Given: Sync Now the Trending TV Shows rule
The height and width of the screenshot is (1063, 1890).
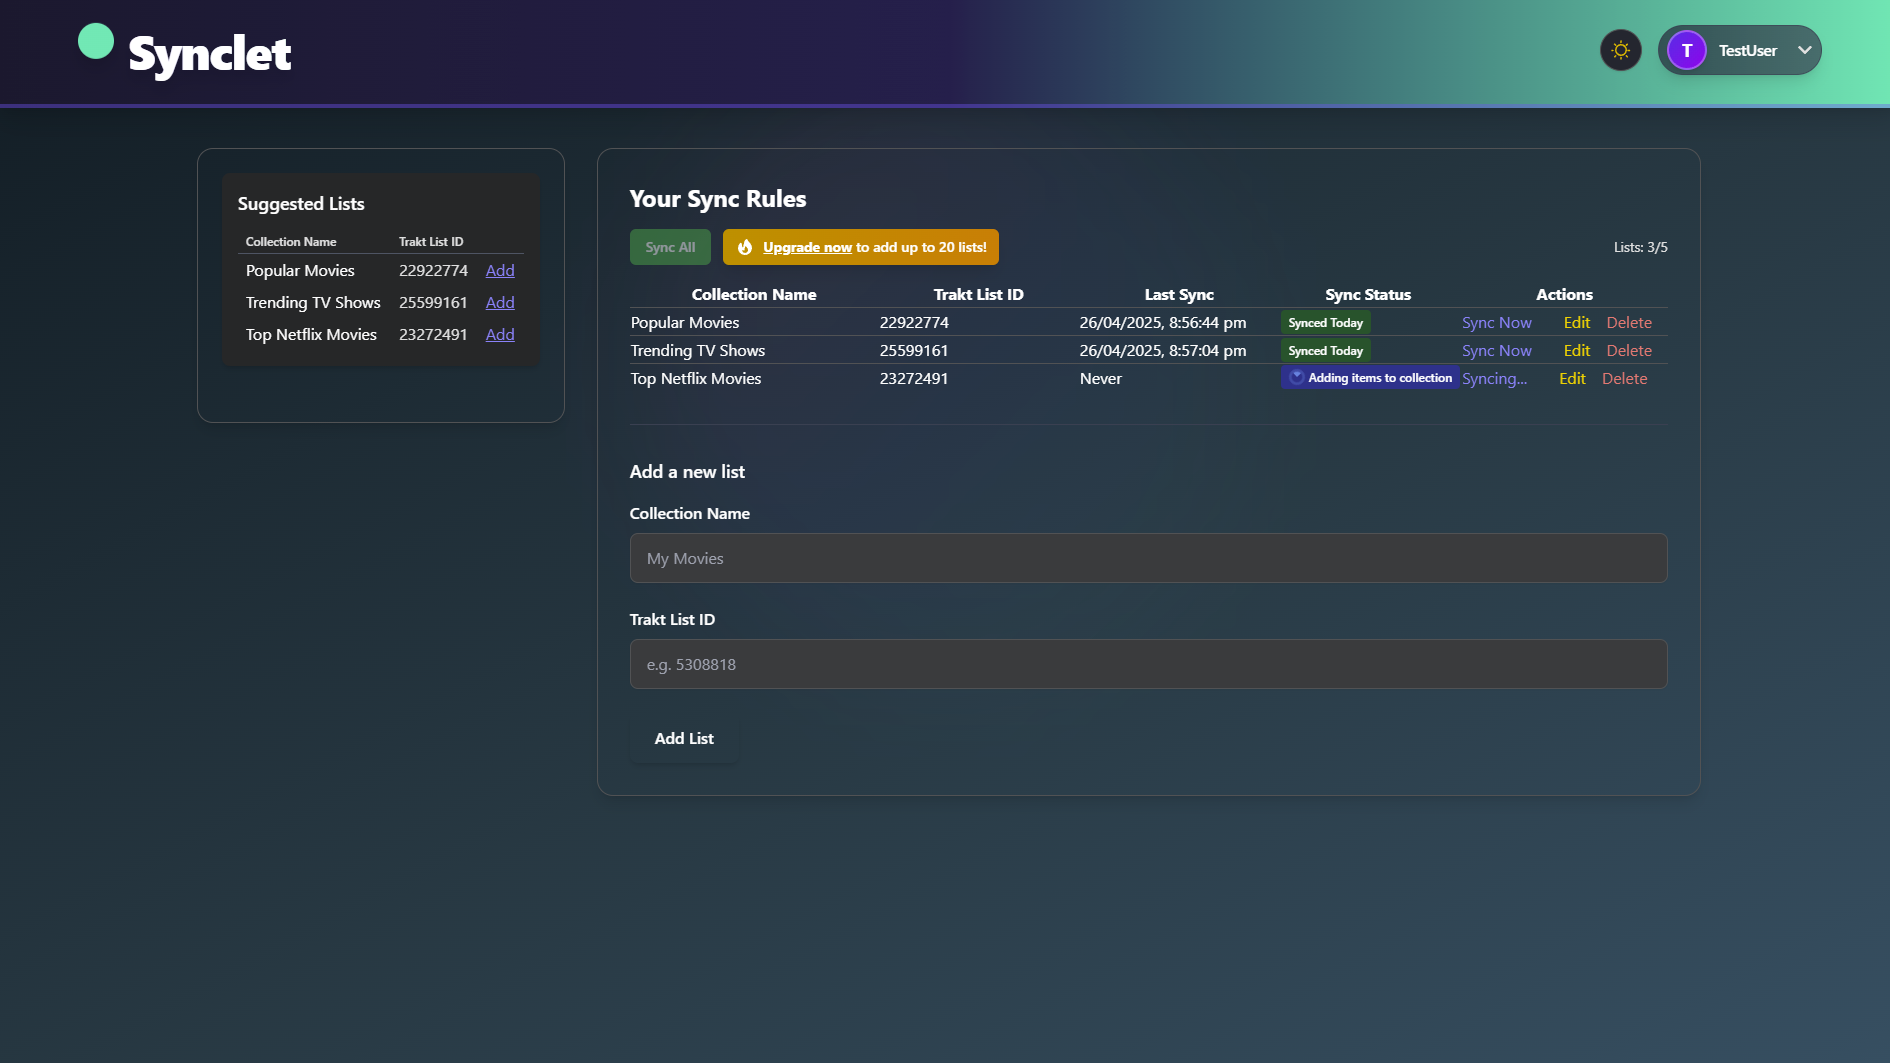Looking at the screenshot, I should 1496,351.
